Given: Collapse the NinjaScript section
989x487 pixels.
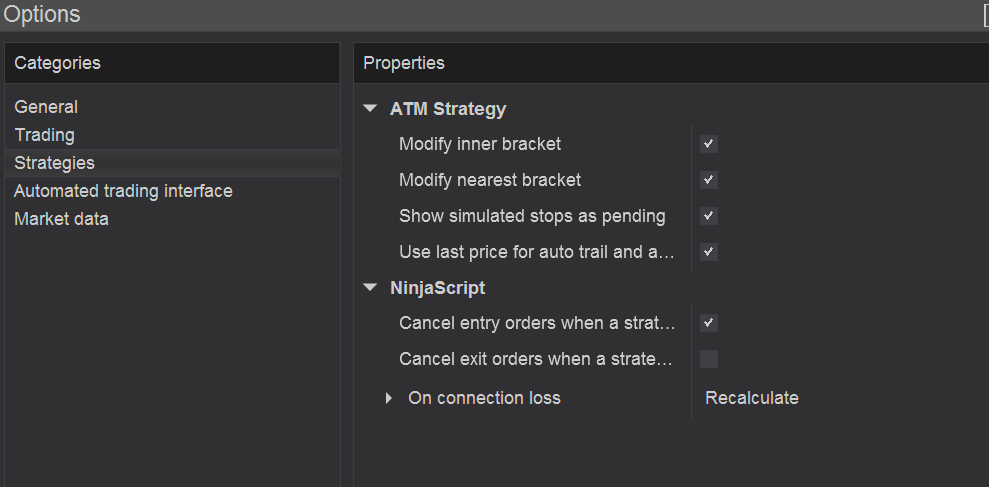Looking at the screenshot, I should click(x=371, y=288).
